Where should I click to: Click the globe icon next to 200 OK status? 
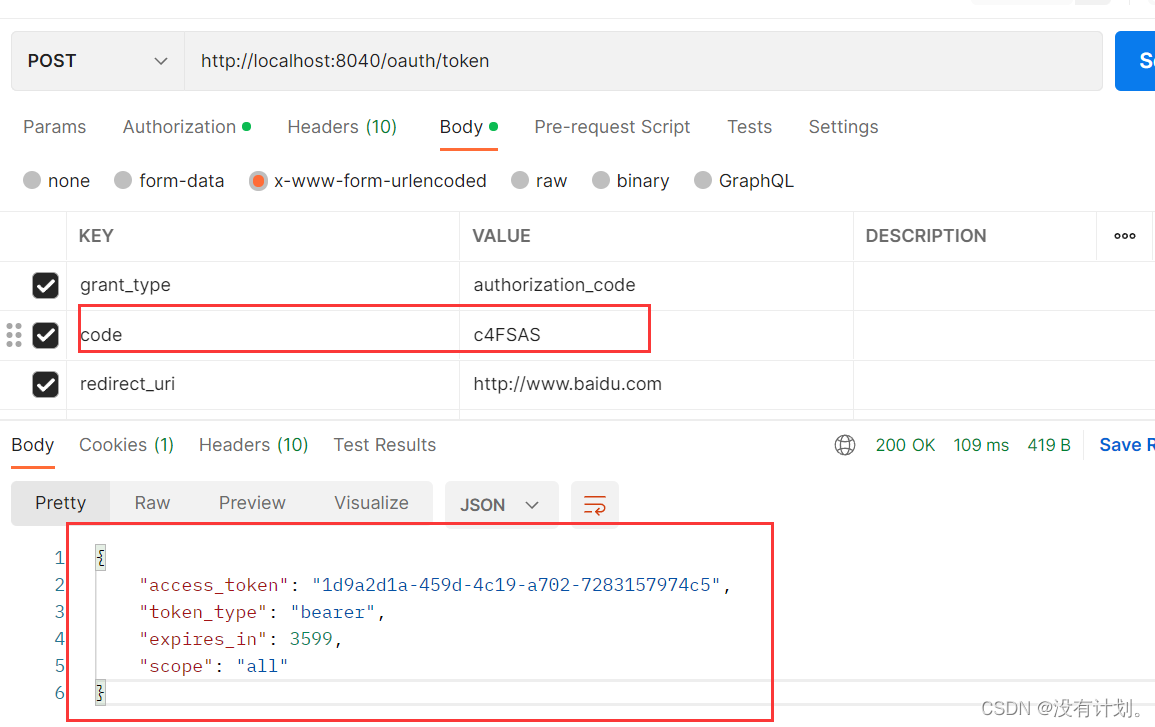point(845,445)
